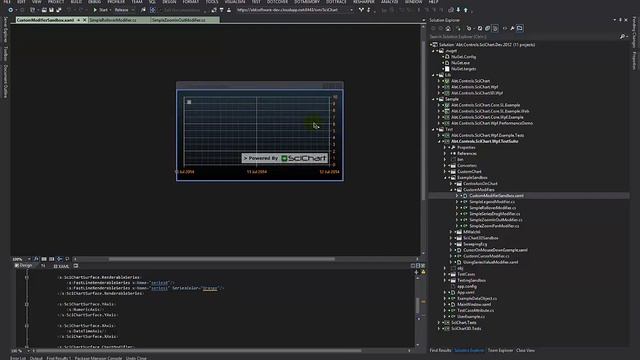Screen dimensions: 640x360
Task: Switch to SimpleRolloverModifier.cs tab
Action: click(x=113, y=20)
